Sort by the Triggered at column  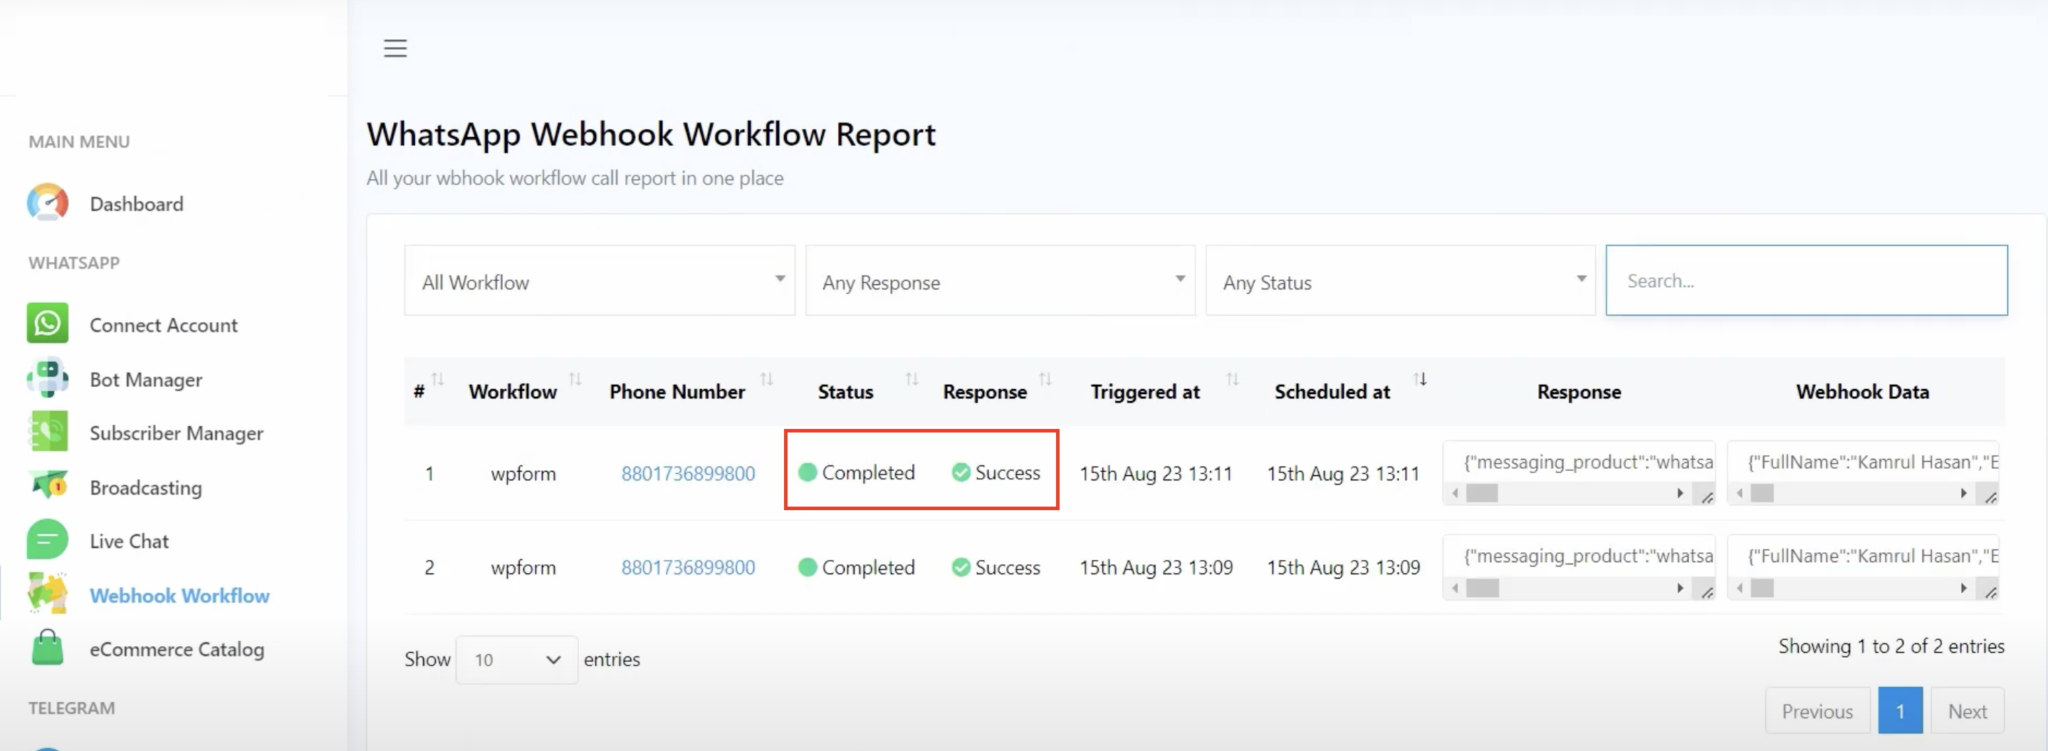pyautogui.click(x=1232, y=380)
